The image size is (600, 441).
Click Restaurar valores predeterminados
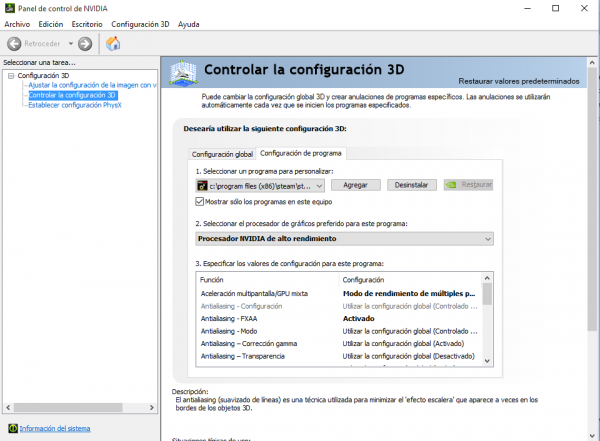[x=518, y=81]
